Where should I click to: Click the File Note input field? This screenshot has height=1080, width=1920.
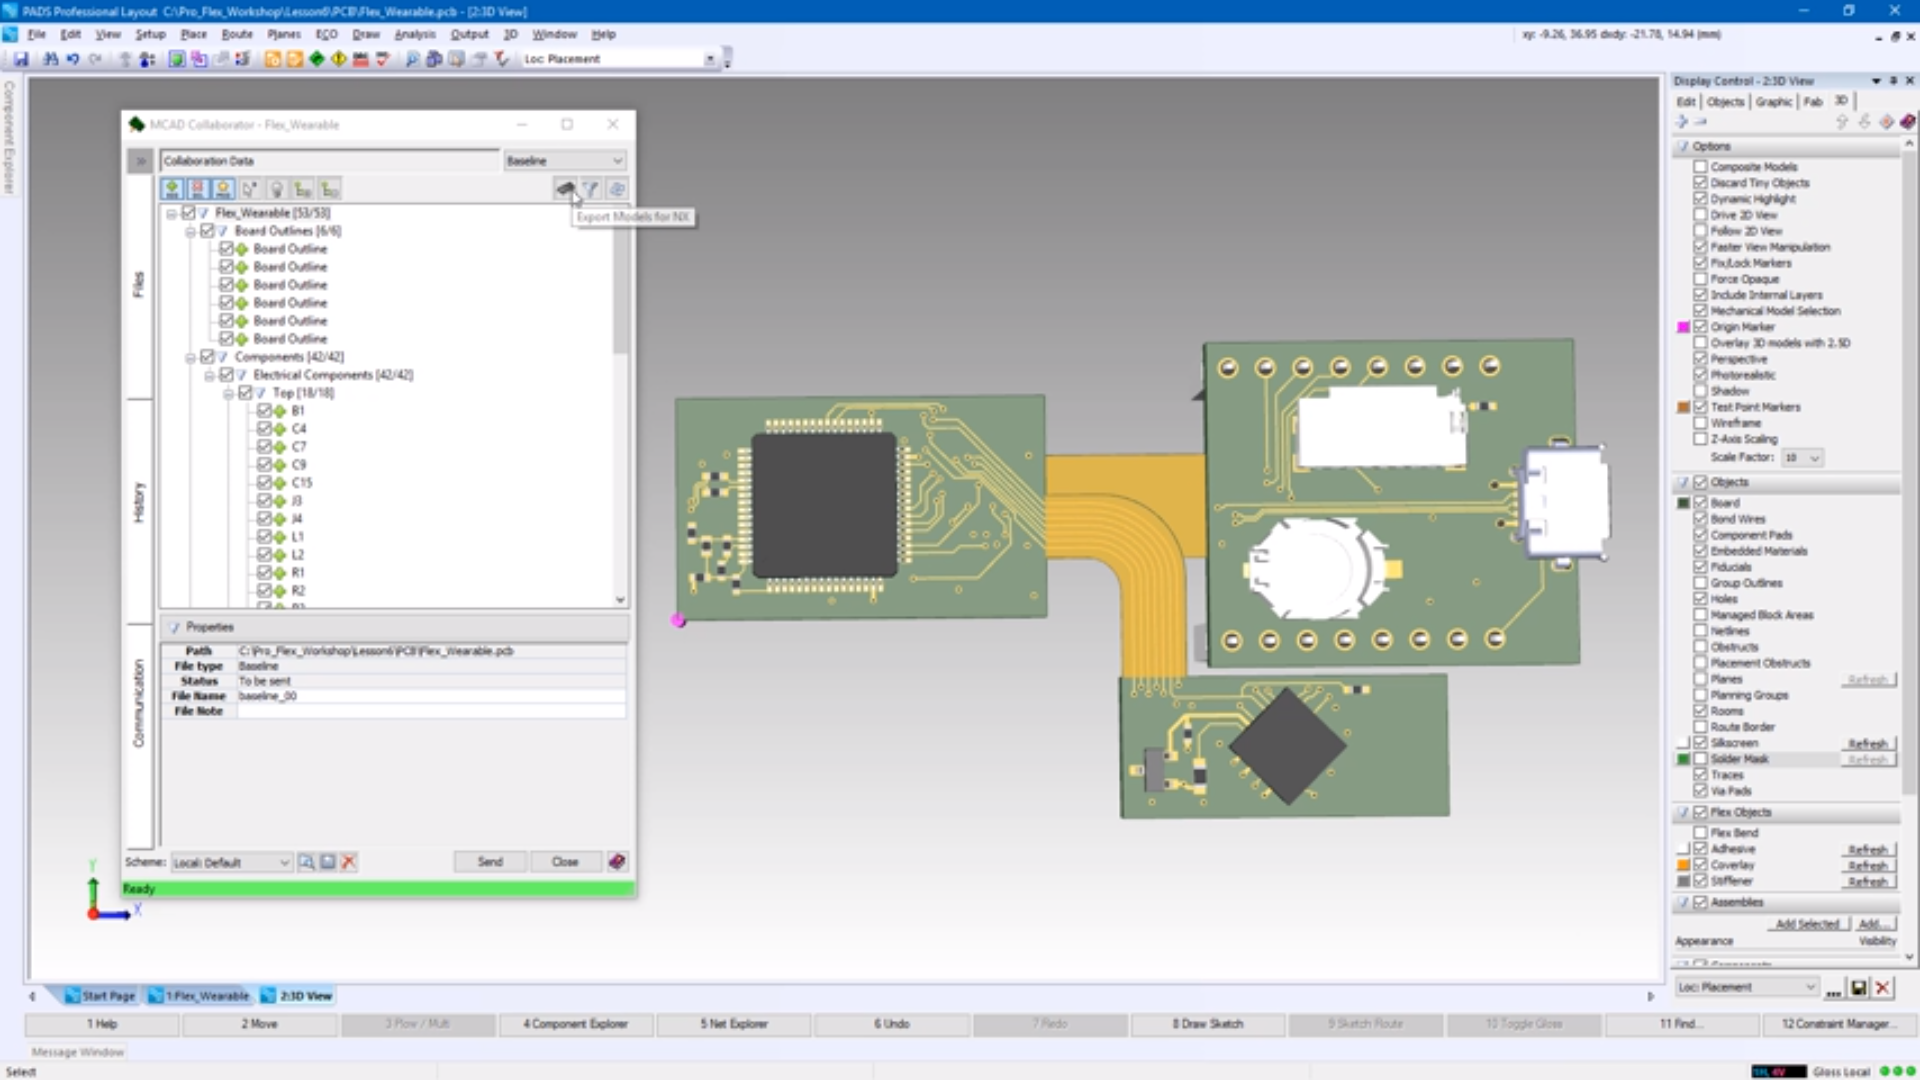[x=430, y=711]
